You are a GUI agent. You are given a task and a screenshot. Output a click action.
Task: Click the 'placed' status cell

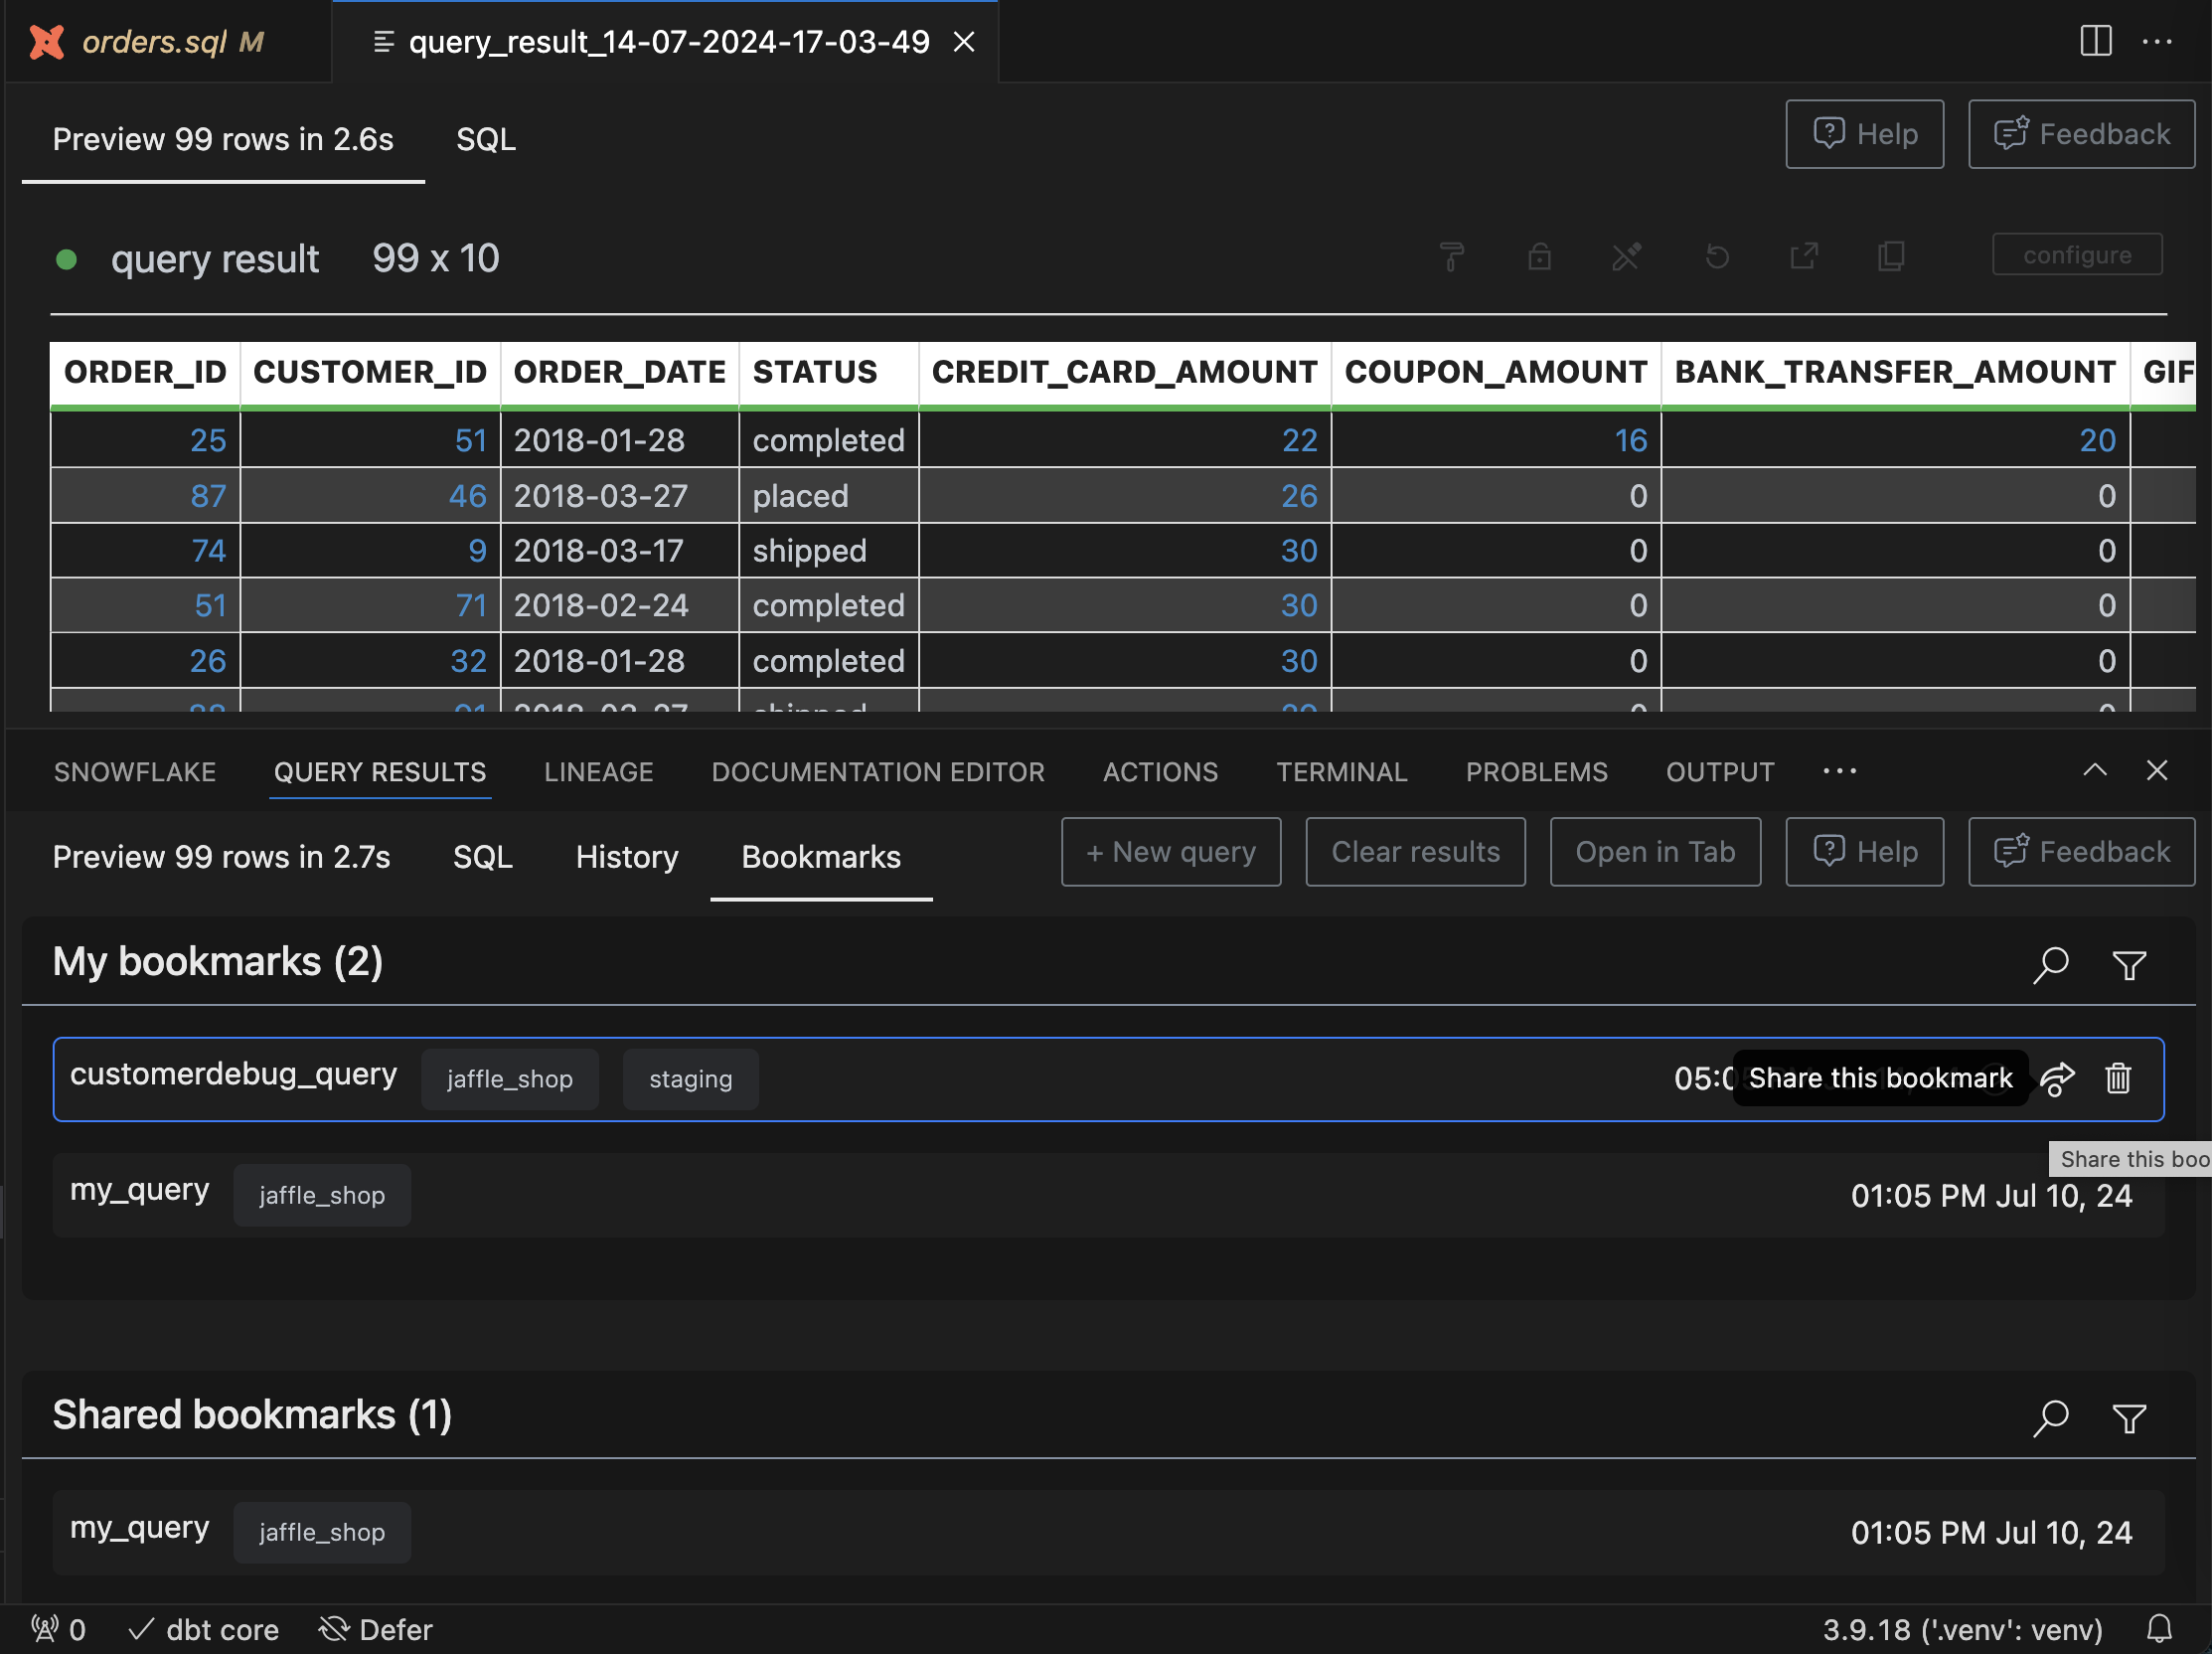click(x=829, y=496)
